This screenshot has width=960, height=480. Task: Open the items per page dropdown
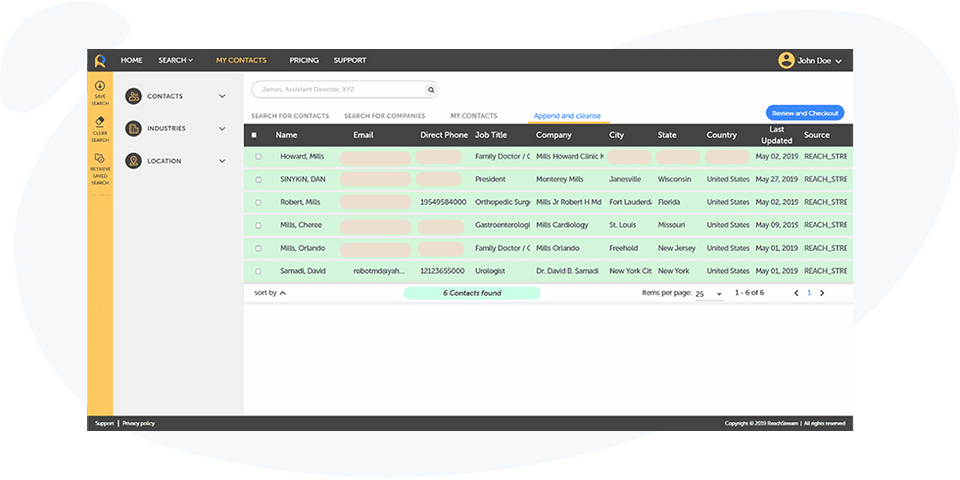point(710,294)
